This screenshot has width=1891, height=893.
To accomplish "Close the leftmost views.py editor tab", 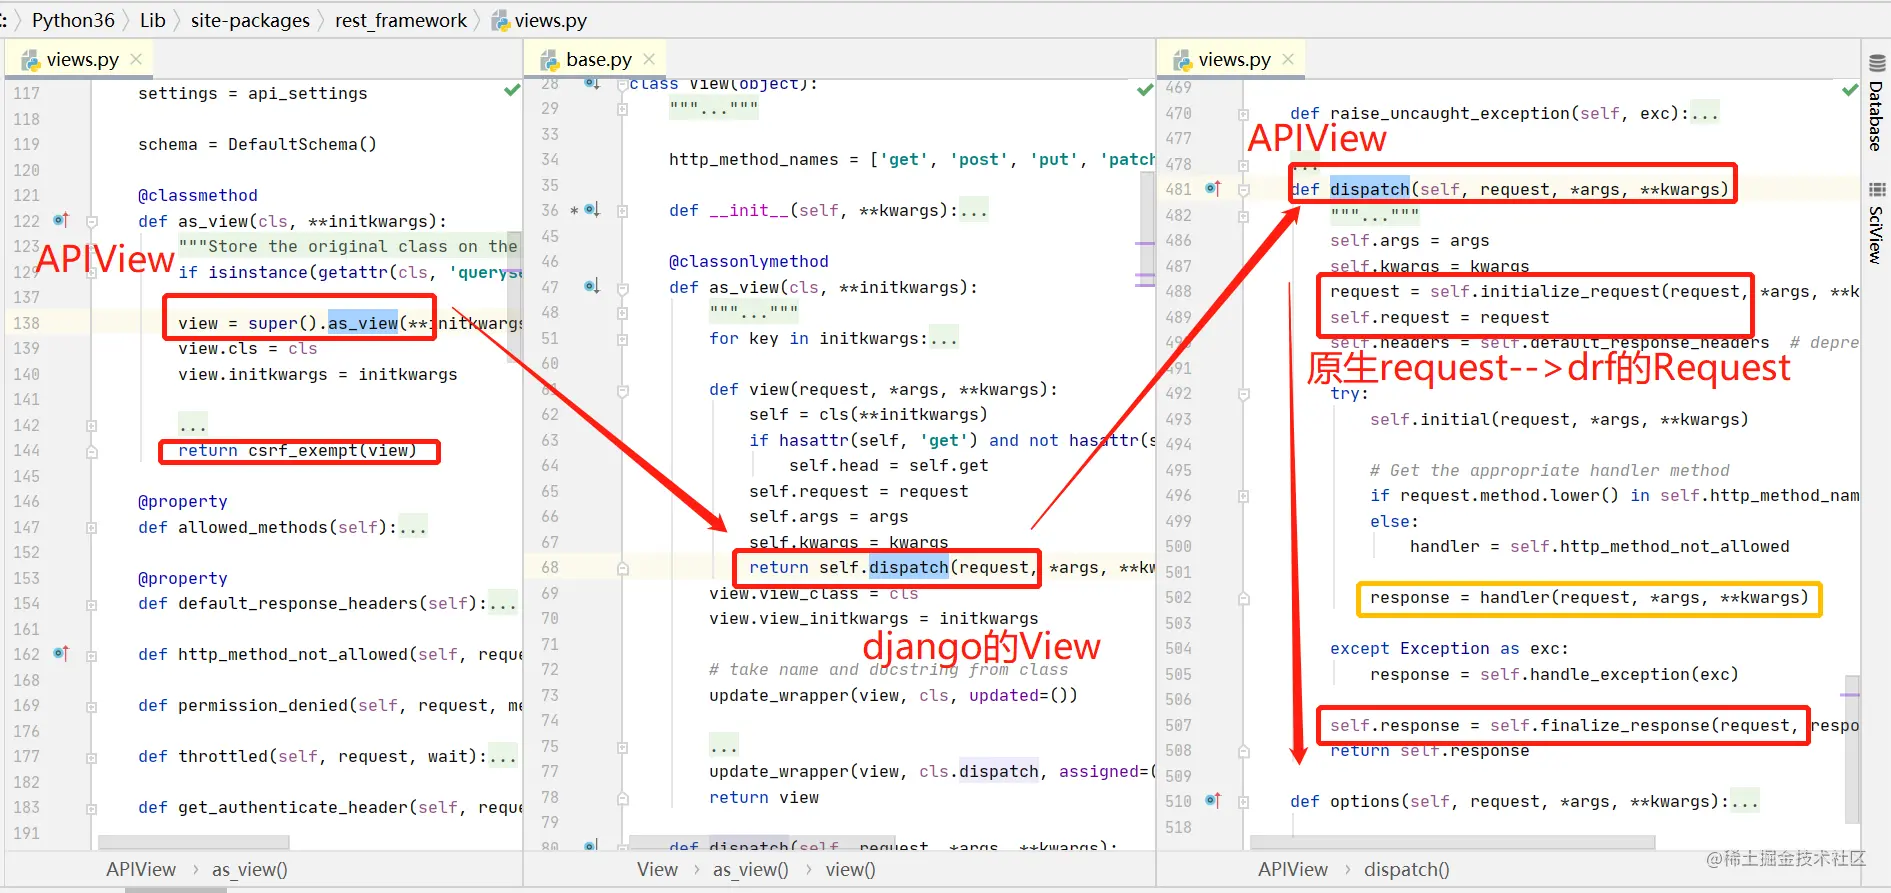I will click(136, 59).
